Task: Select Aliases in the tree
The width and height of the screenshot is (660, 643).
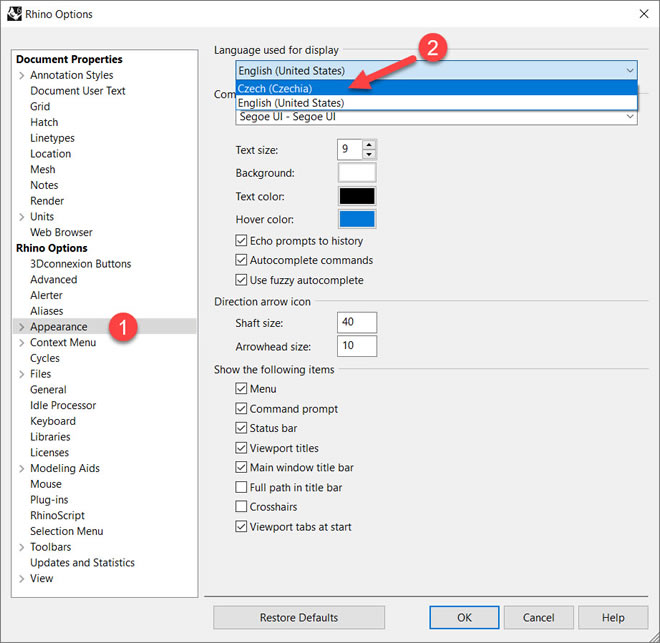Action: (x=47, y=311)
